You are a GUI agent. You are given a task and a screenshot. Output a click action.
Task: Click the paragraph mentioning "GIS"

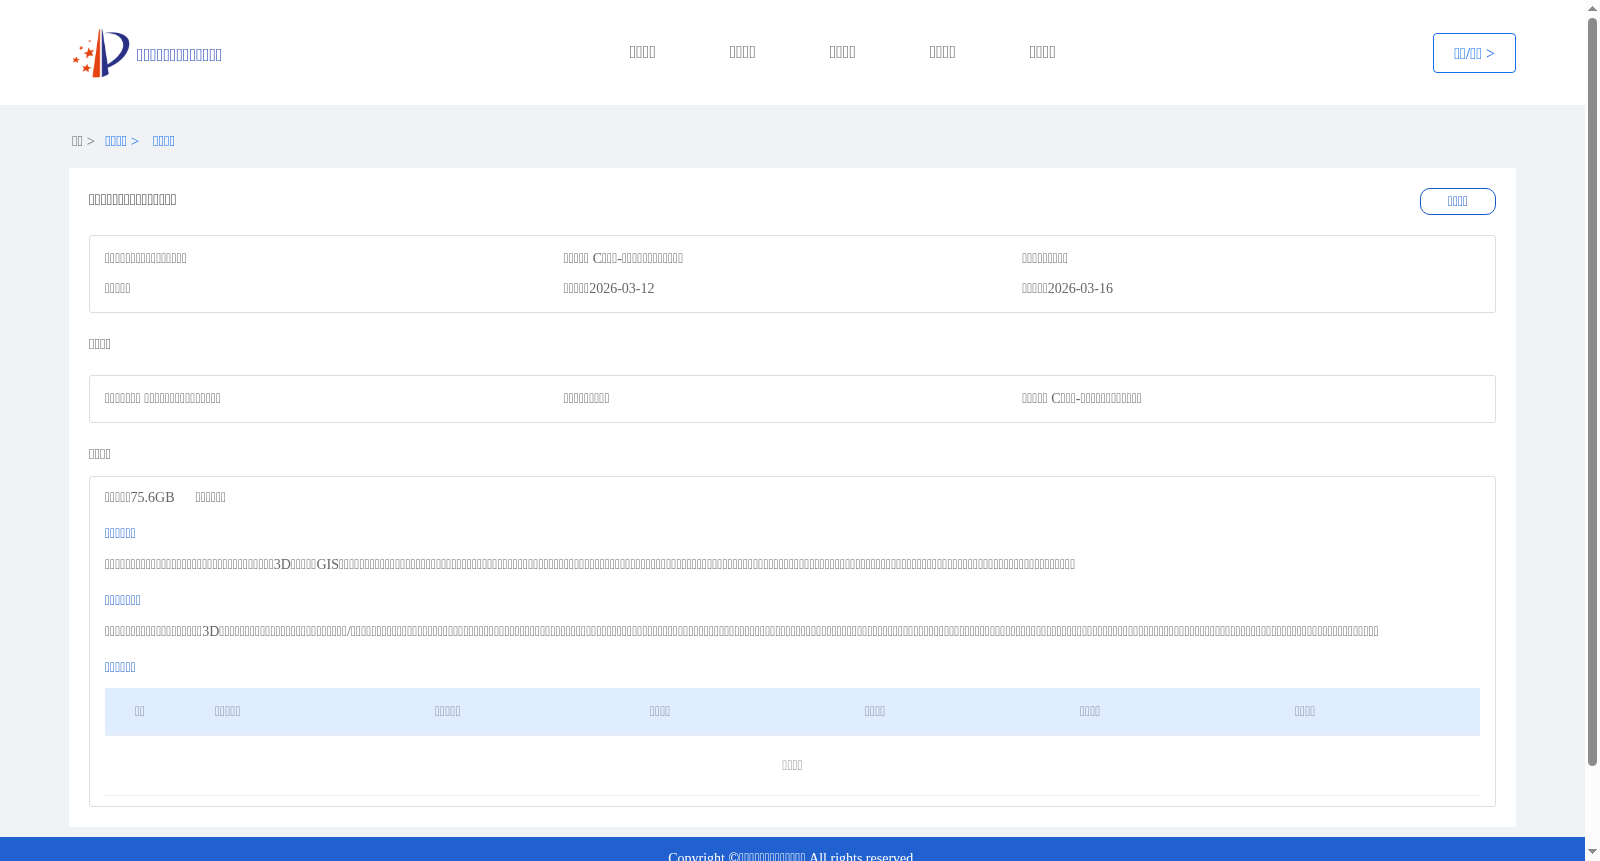[x=590, y=564]
